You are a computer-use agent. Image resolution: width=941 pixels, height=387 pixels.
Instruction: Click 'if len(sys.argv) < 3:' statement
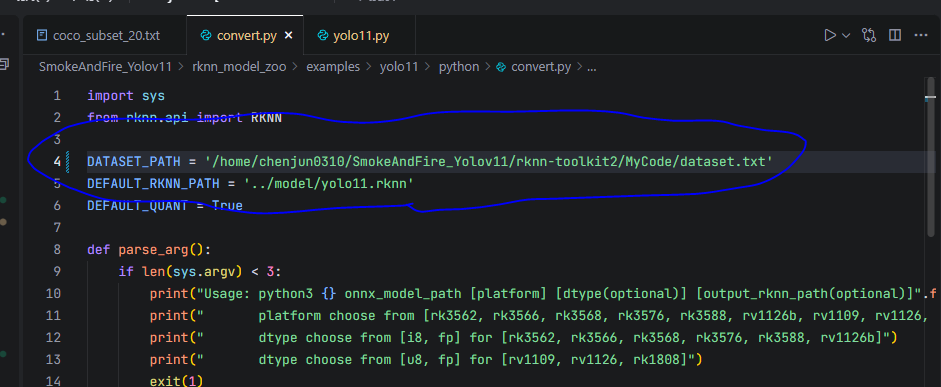point(200,272)
